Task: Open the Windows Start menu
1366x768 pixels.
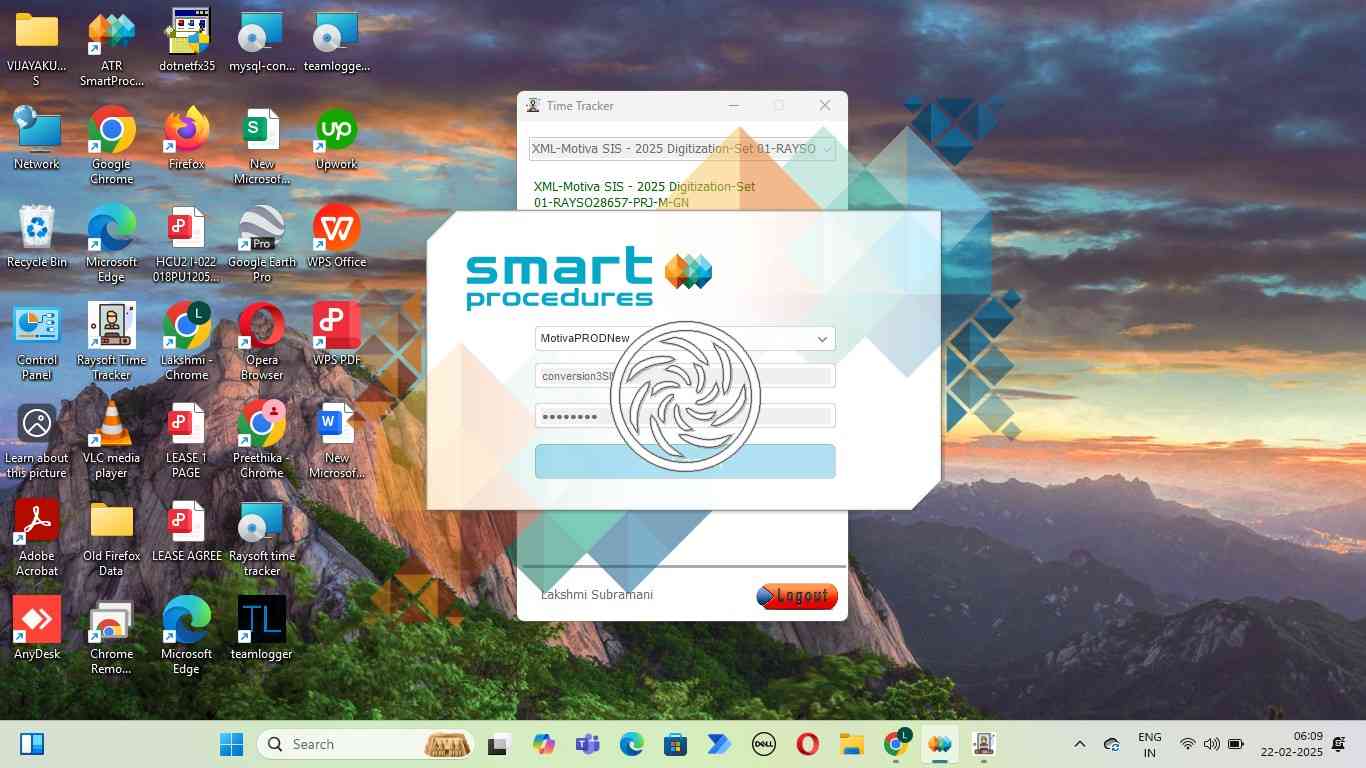Action: click(x=232, y=744)
